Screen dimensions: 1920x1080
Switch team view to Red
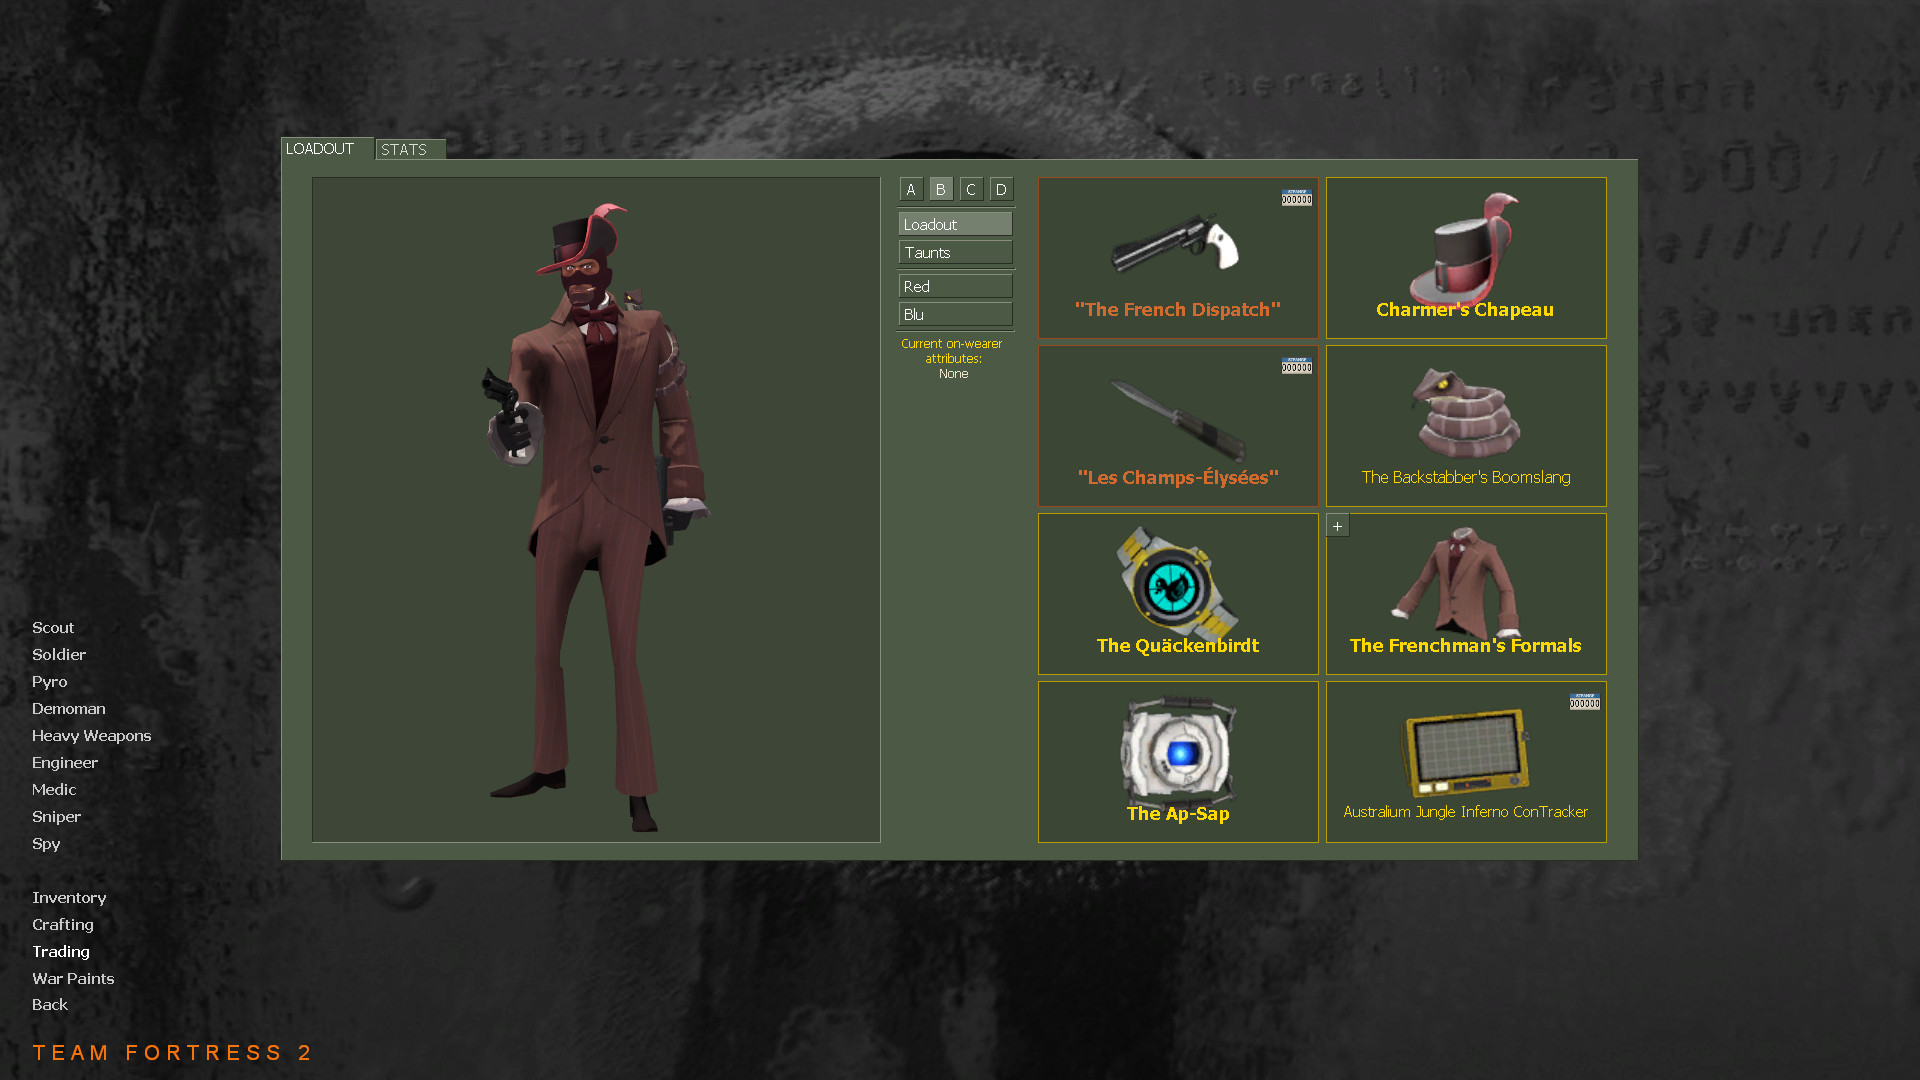(954, 286)
